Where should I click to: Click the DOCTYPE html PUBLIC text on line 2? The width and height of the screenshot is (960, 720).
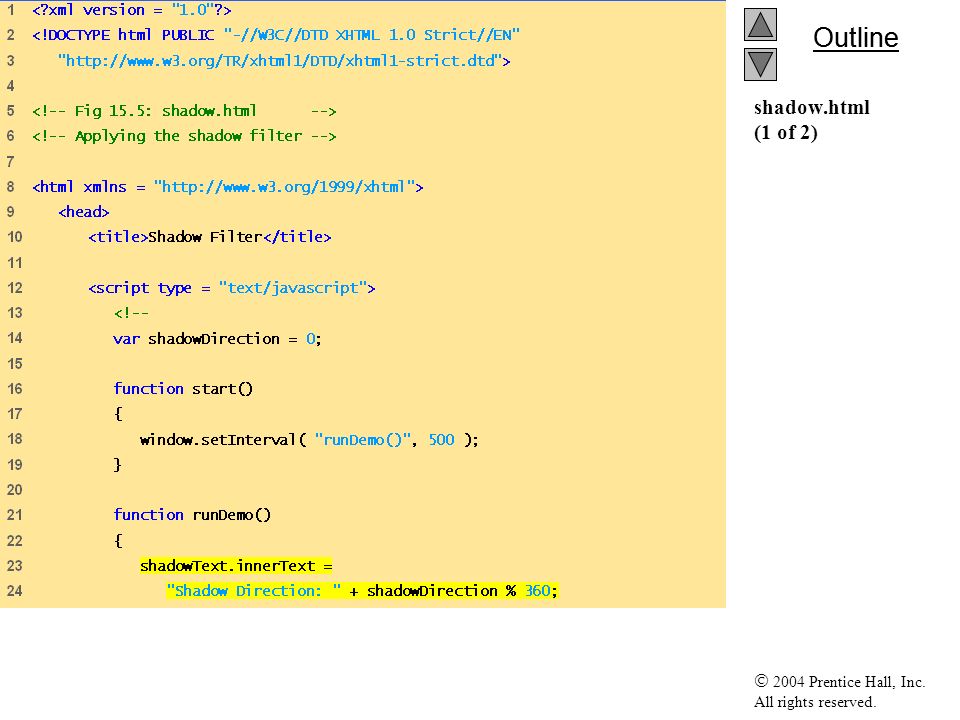[123, 35]
